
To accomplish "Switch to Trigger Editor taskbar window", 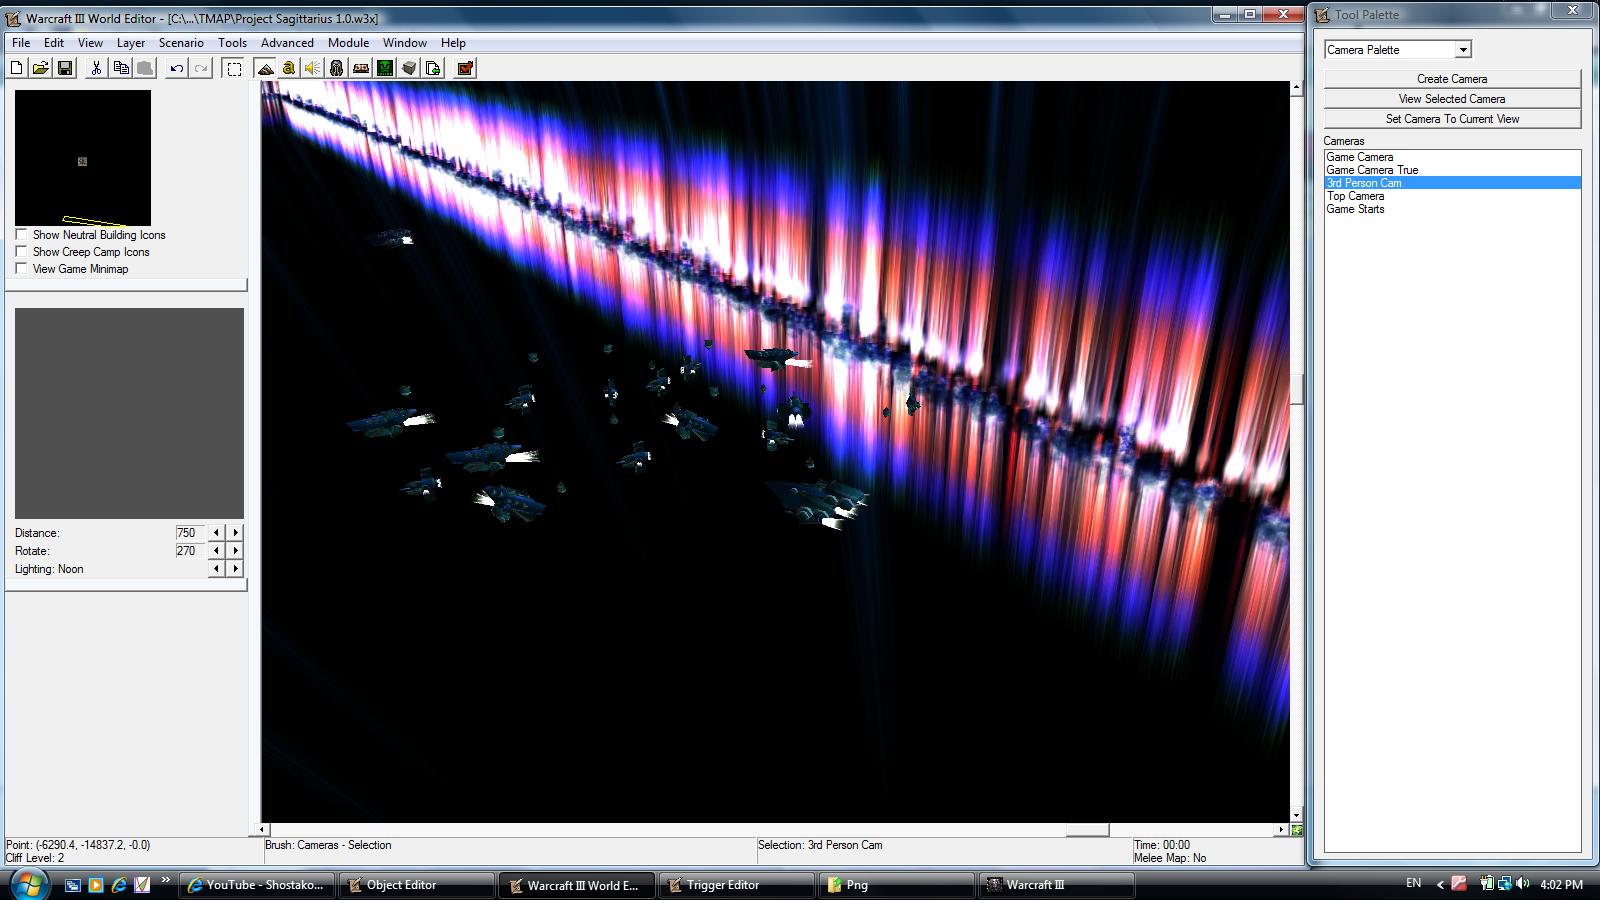I will click(x=737, y=885).
